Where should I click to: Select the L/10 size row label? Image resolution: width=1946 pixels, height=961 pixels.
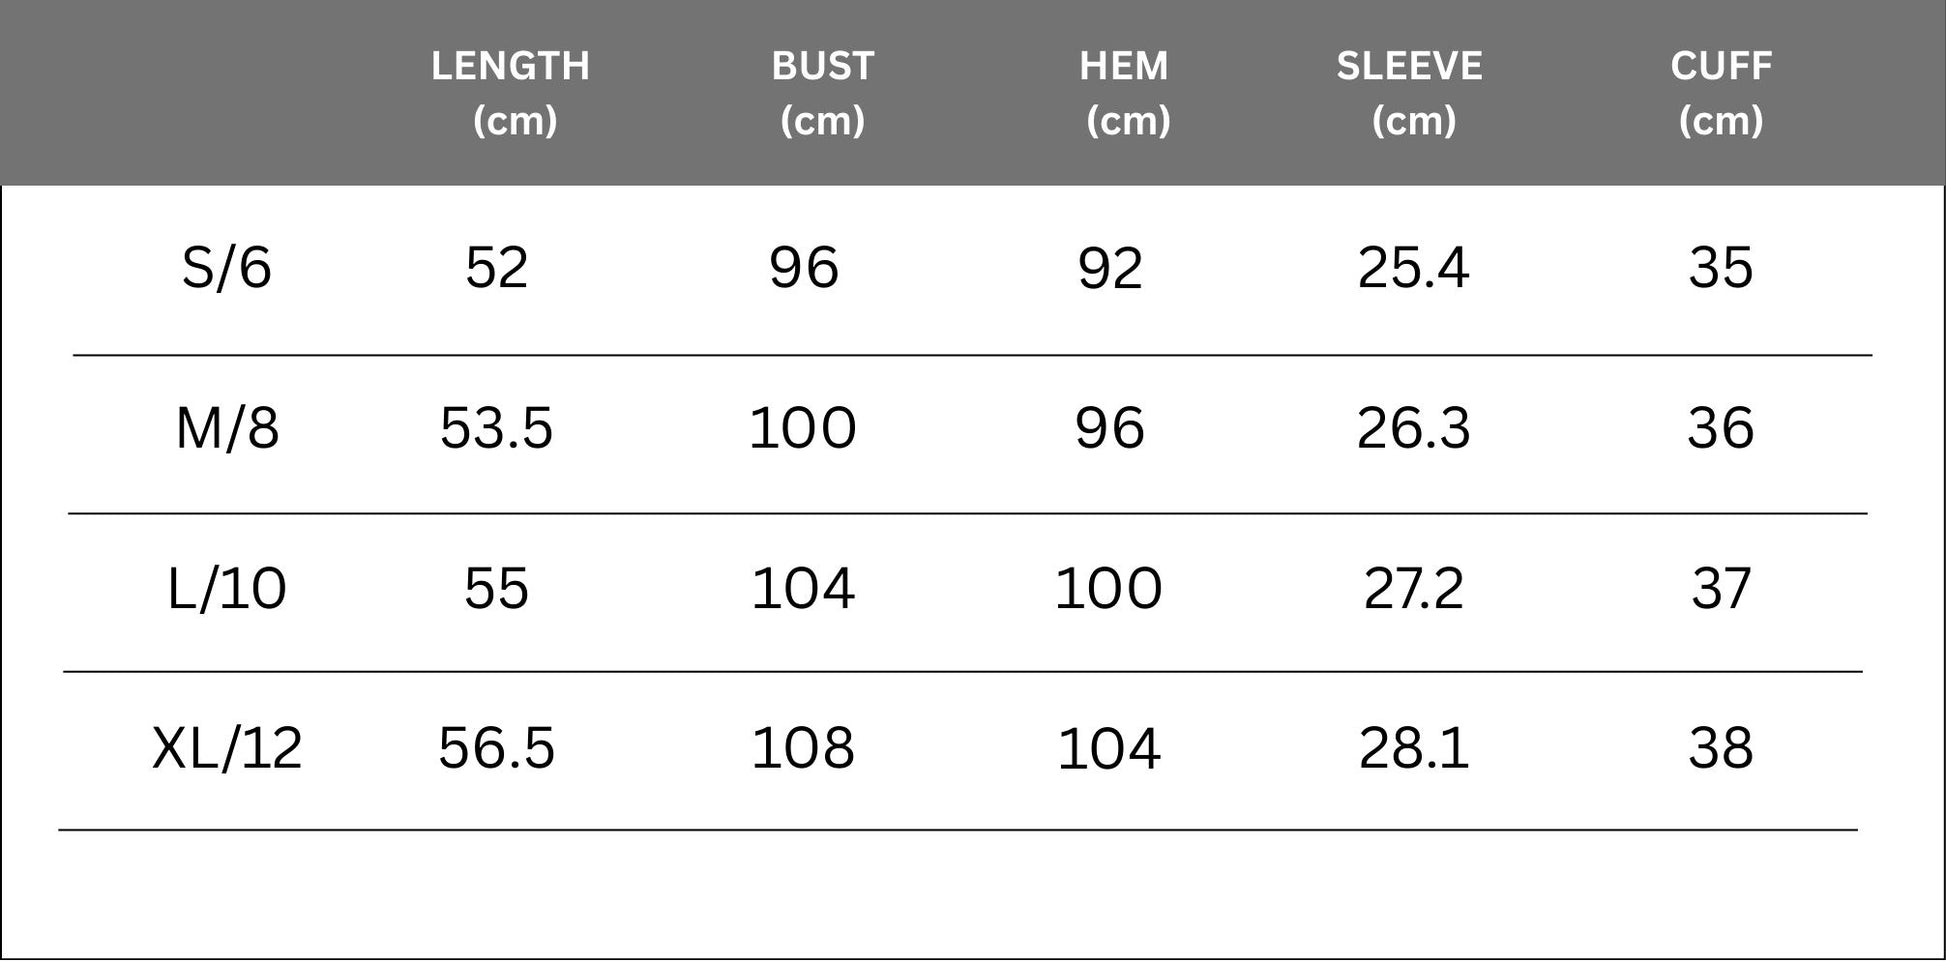coord(227,588)
